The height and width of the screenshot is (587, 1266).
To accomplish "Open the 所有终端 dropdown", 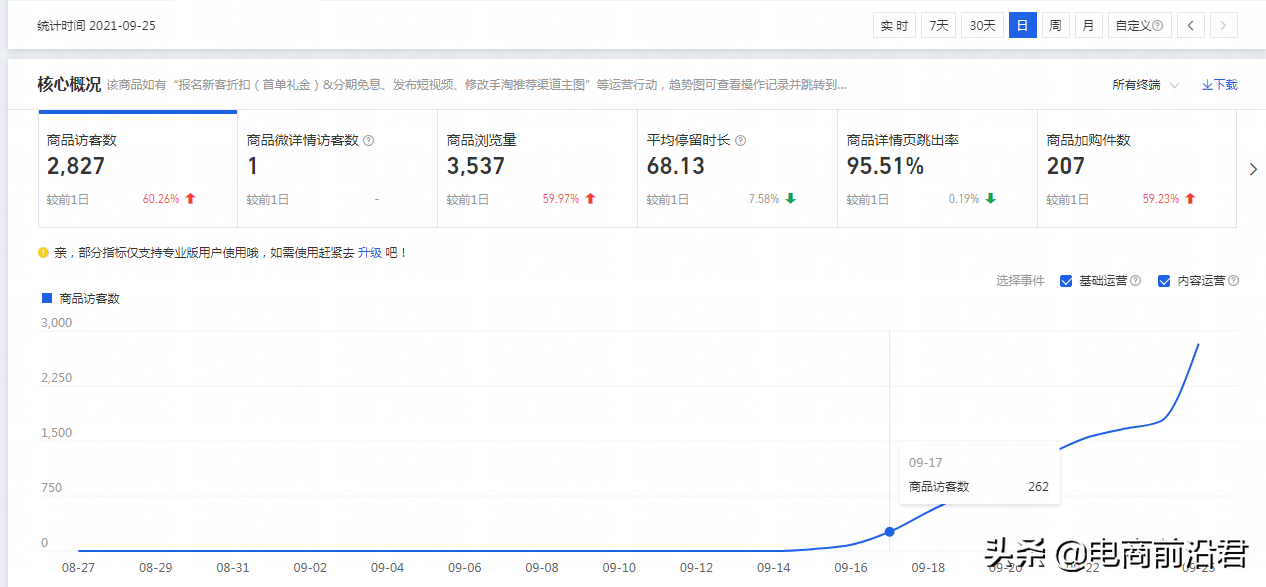I will [x=1145, y=85].
